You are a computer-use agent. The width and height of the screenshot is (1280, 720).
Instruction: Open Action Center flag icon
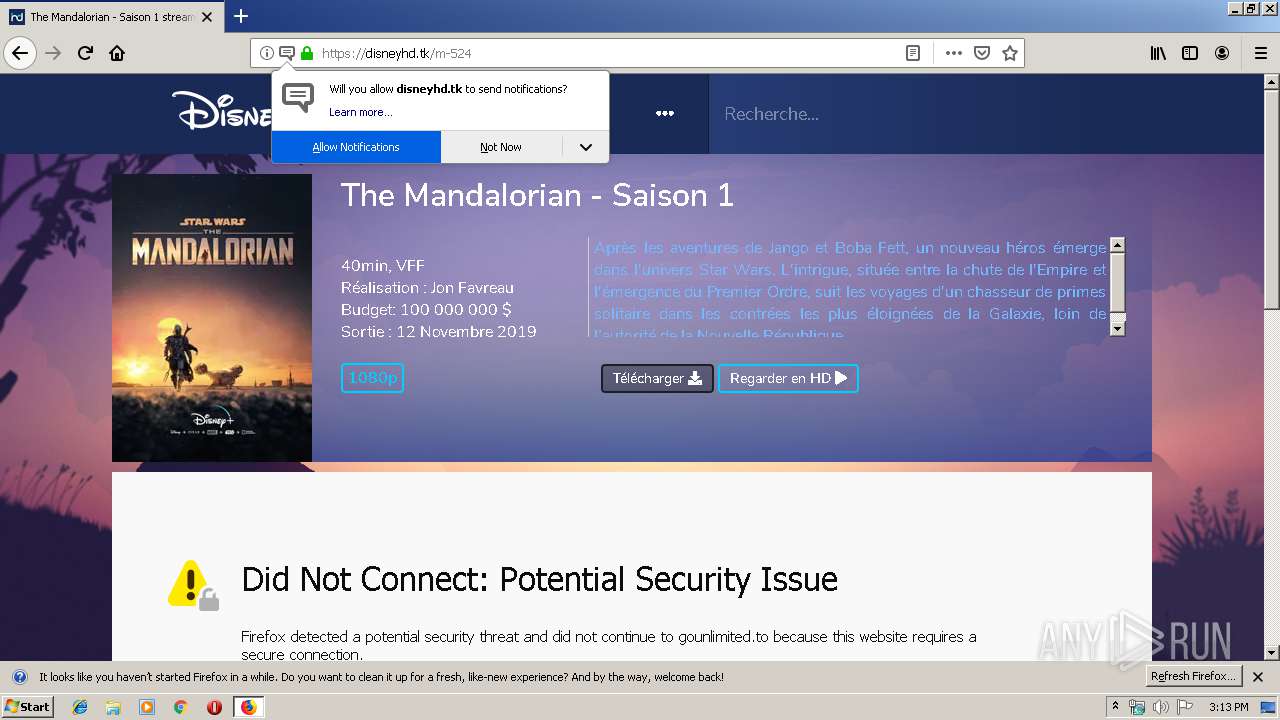(x=1185, y=707)
